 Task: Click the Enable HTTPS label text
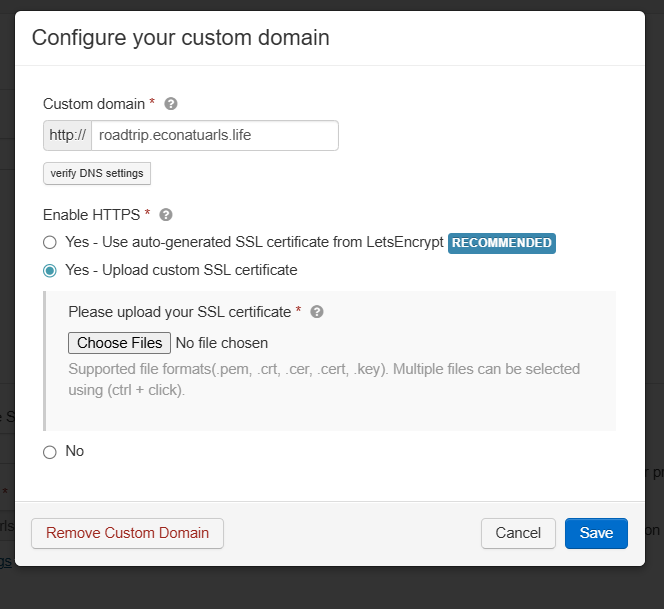(92, 215)
